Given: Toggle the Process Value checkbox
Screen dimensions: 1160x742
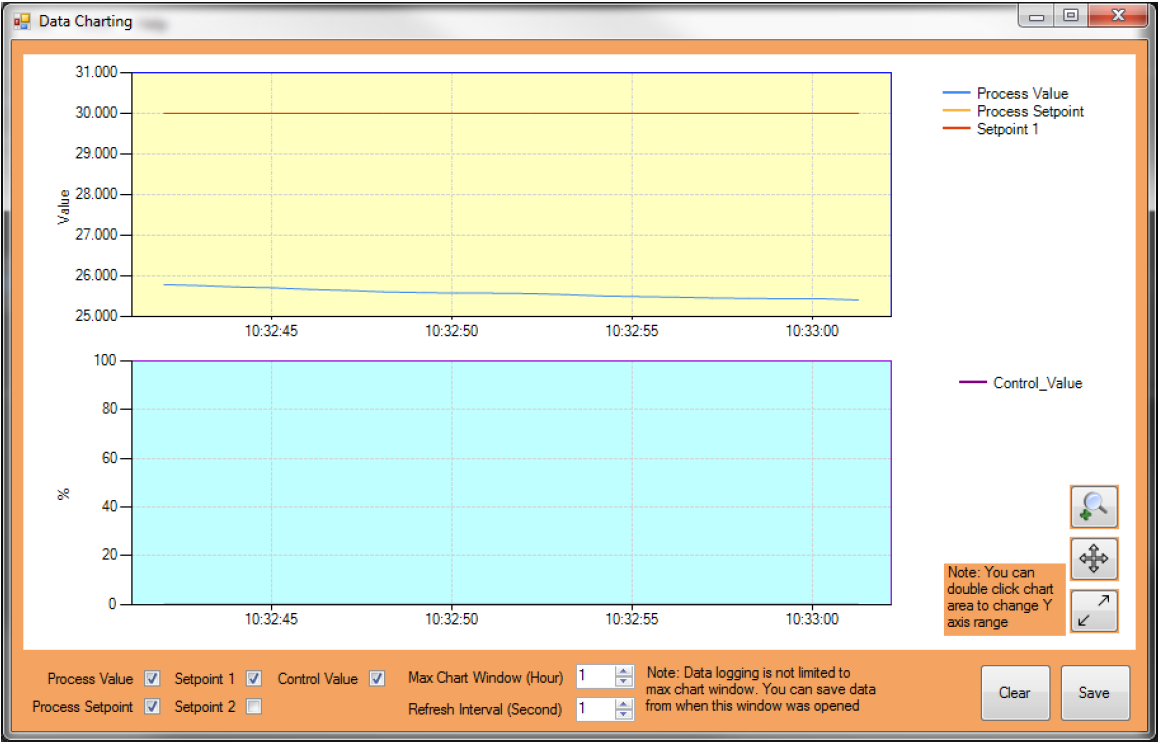Looking at the screenshot, I should tap(152, 679).
